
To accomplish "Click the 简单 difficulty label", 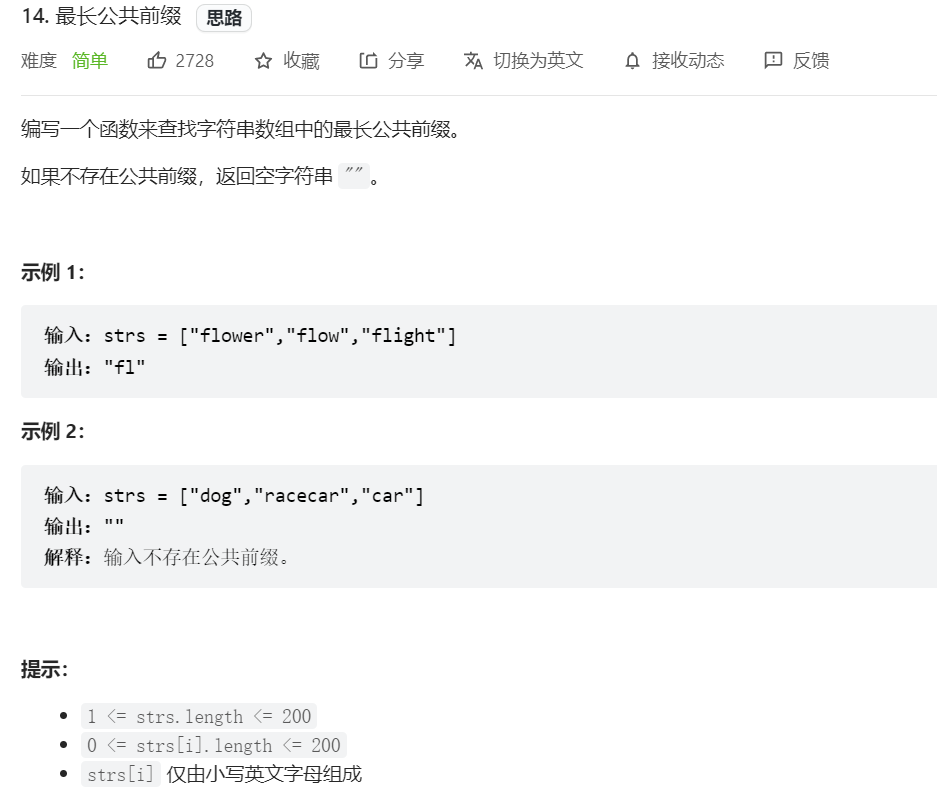I will coord(90,61).
